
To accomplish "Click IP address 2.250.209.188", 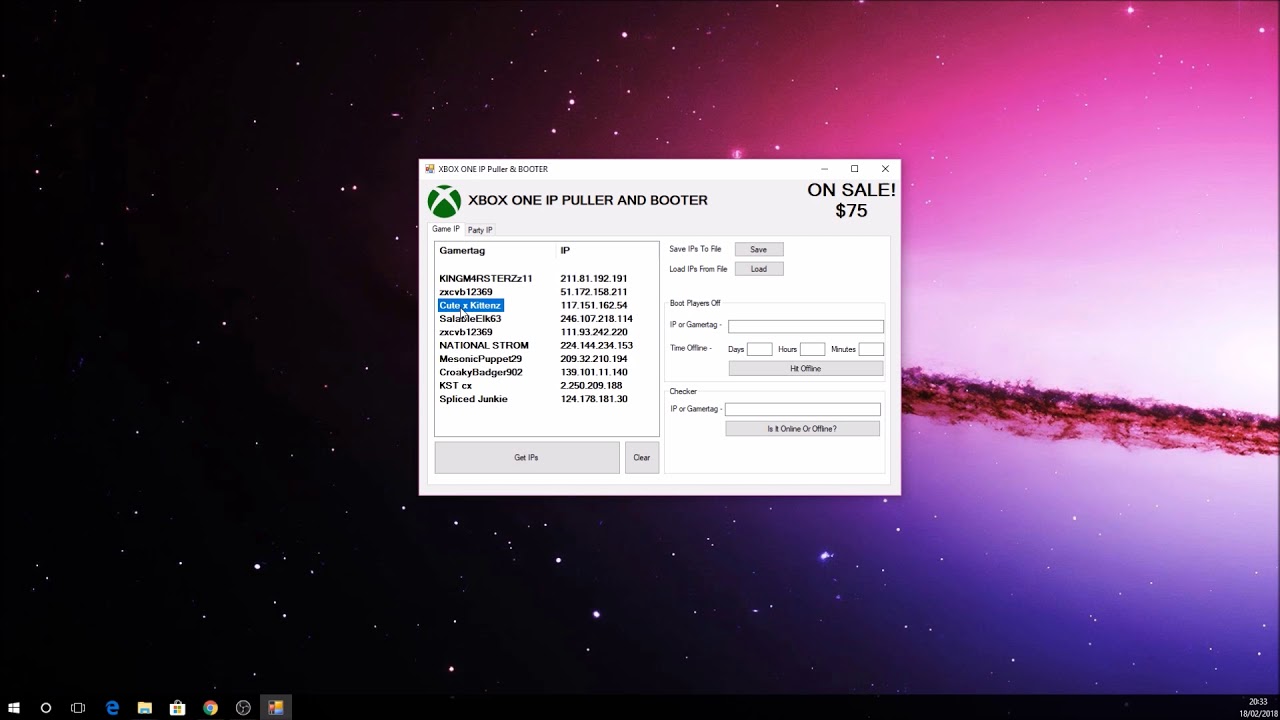I will click(591, 386).
